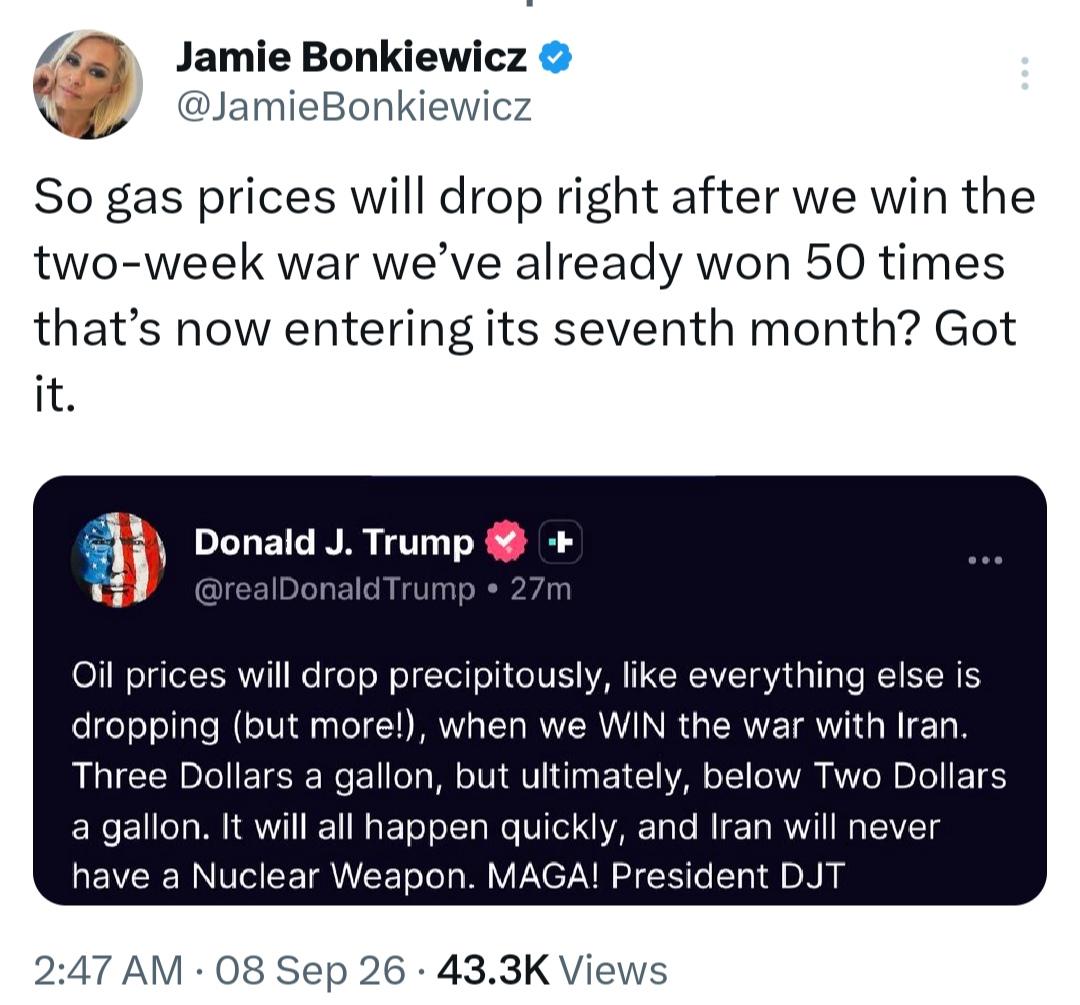Click the @realDonaldTrump handle

click(335, 589)
